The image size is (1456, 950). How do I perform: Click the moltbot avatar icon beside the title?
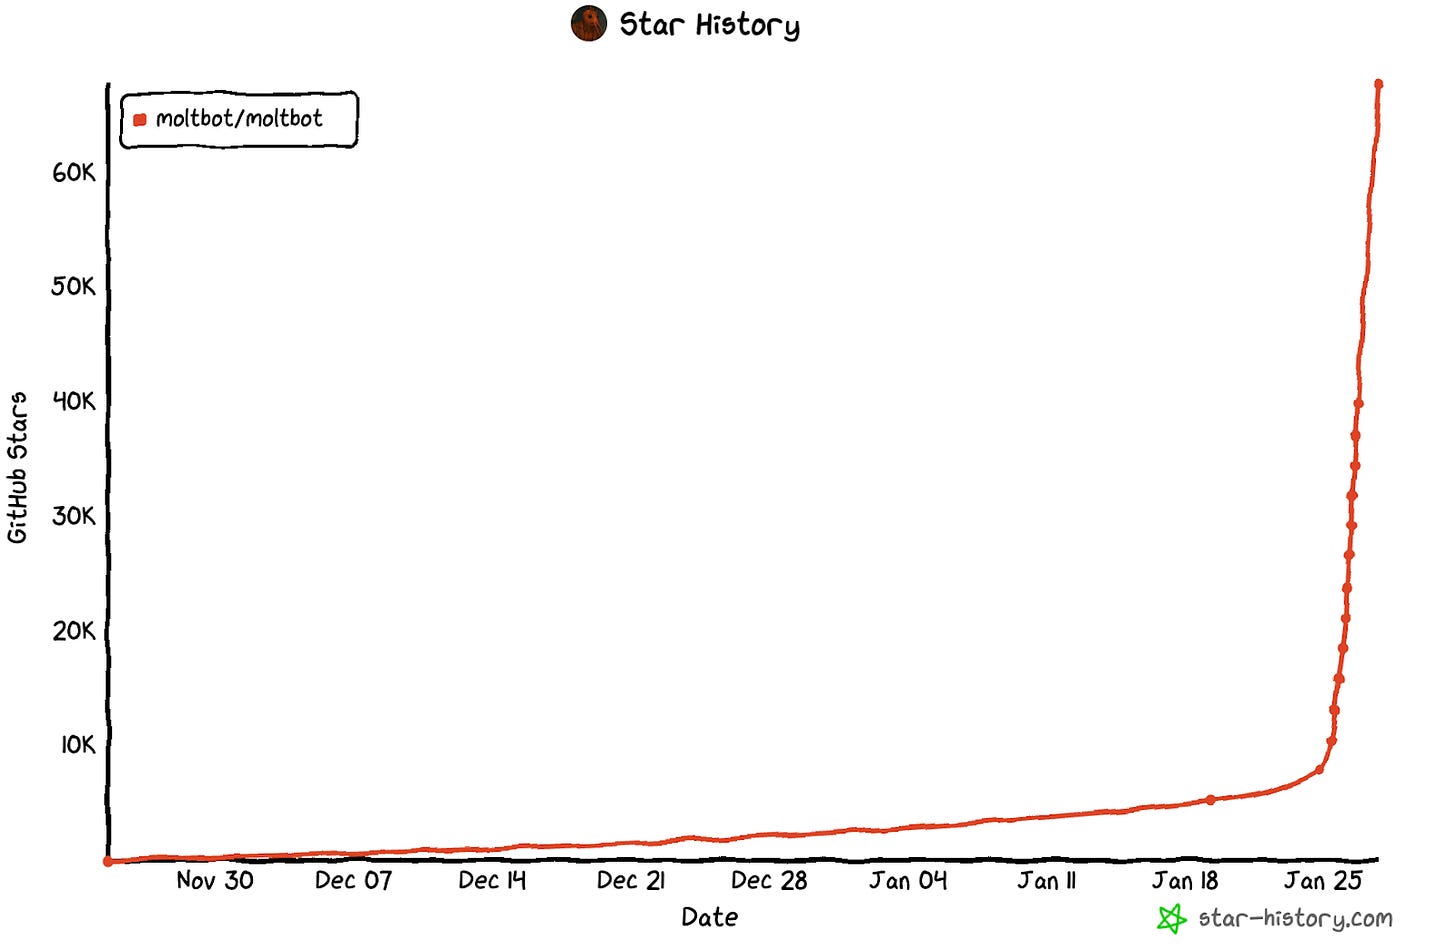tap(589, 23)
